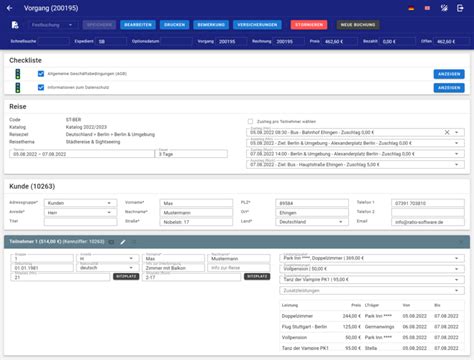Switch language with the red flag icon
The image size is (474, 360).
pyautogui.click(x=427, y=8)
